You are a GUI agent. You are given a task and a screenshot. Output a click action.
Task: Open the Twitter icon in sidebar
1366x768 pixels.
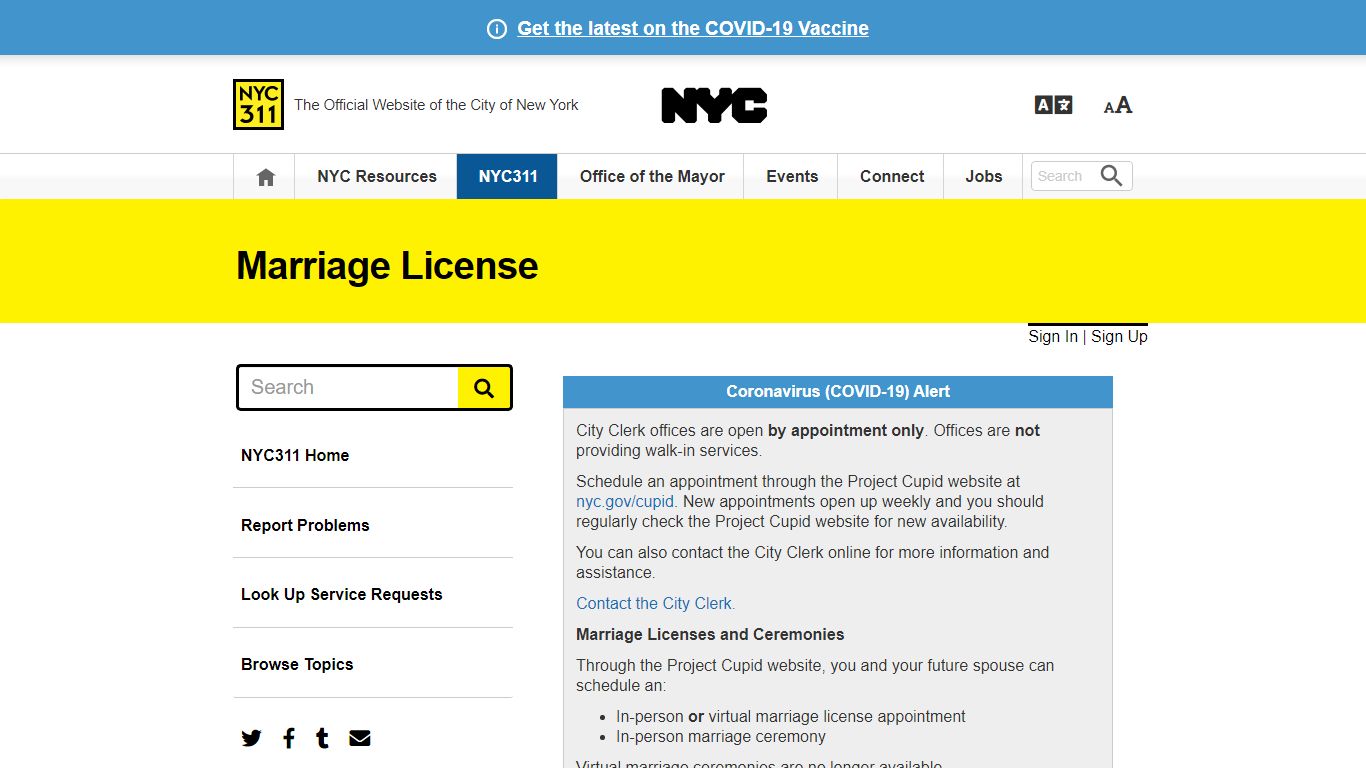tap(251, 738)
